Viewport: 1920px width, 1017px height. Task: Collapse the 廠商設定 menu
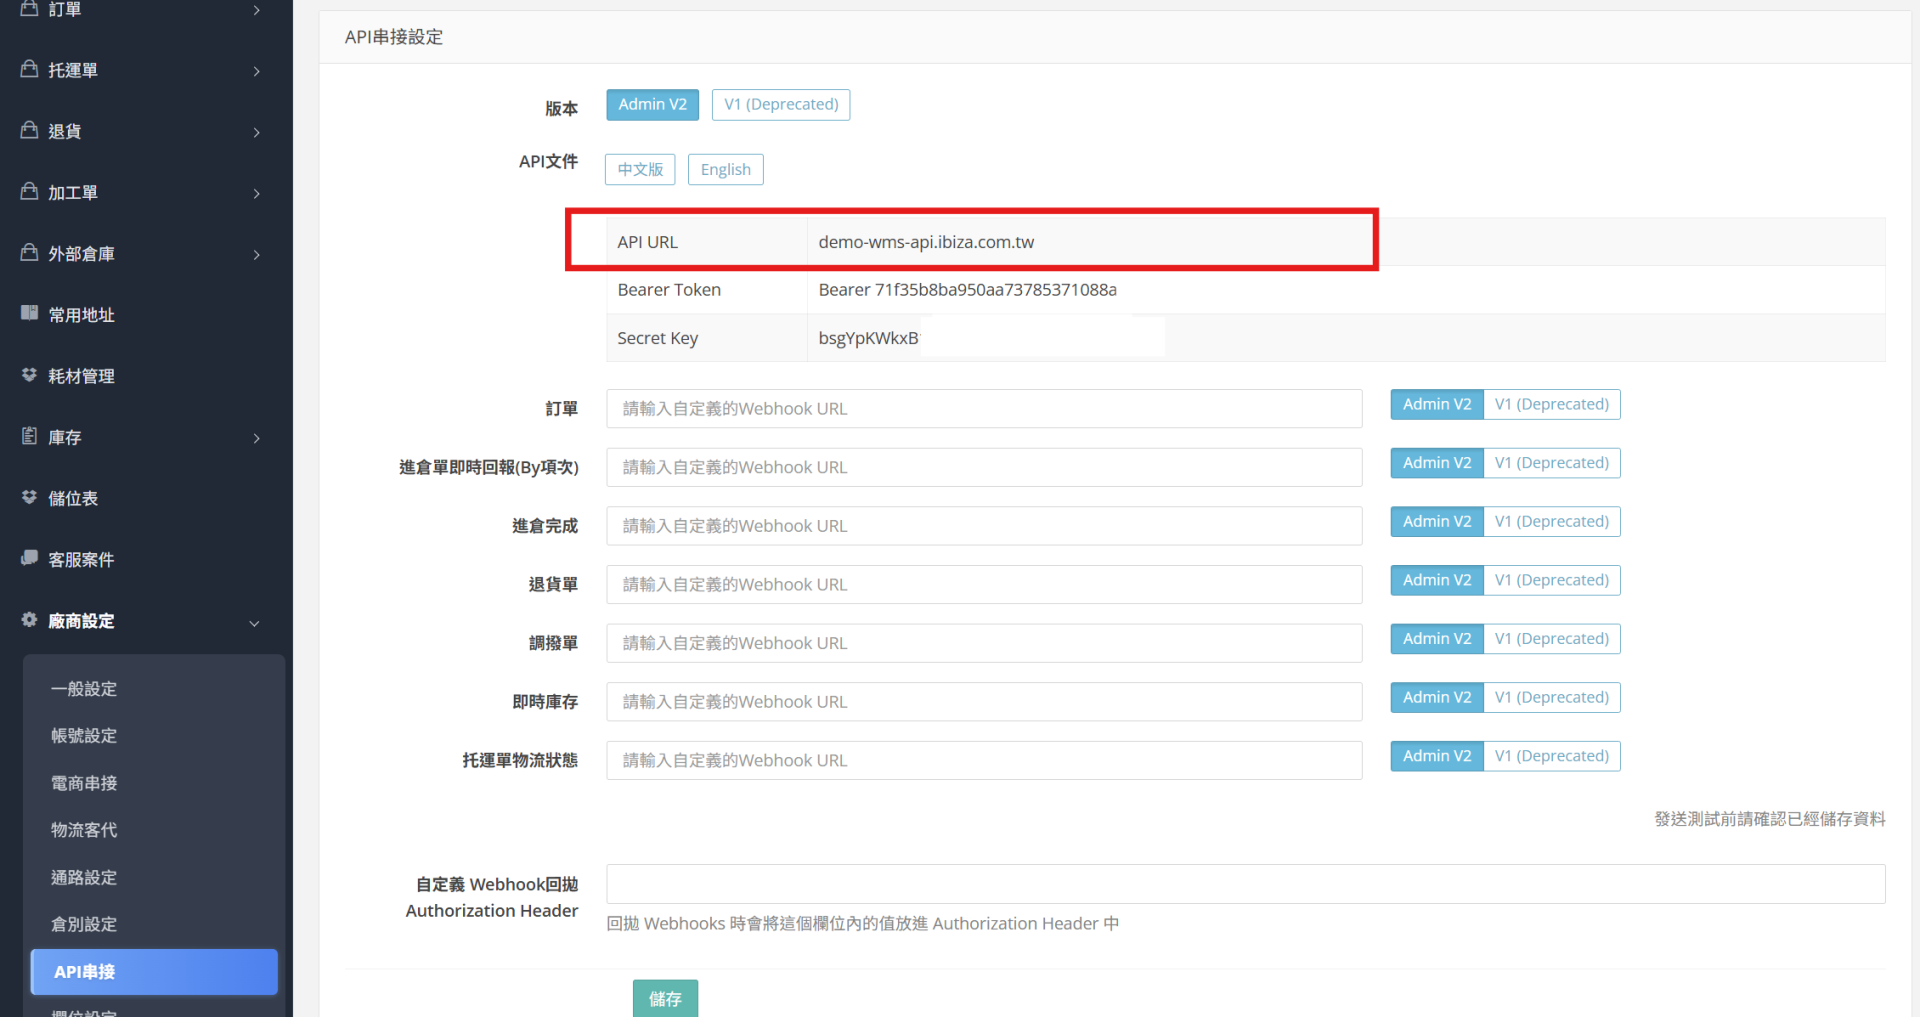pyautogui.click(x=254, y=623)
